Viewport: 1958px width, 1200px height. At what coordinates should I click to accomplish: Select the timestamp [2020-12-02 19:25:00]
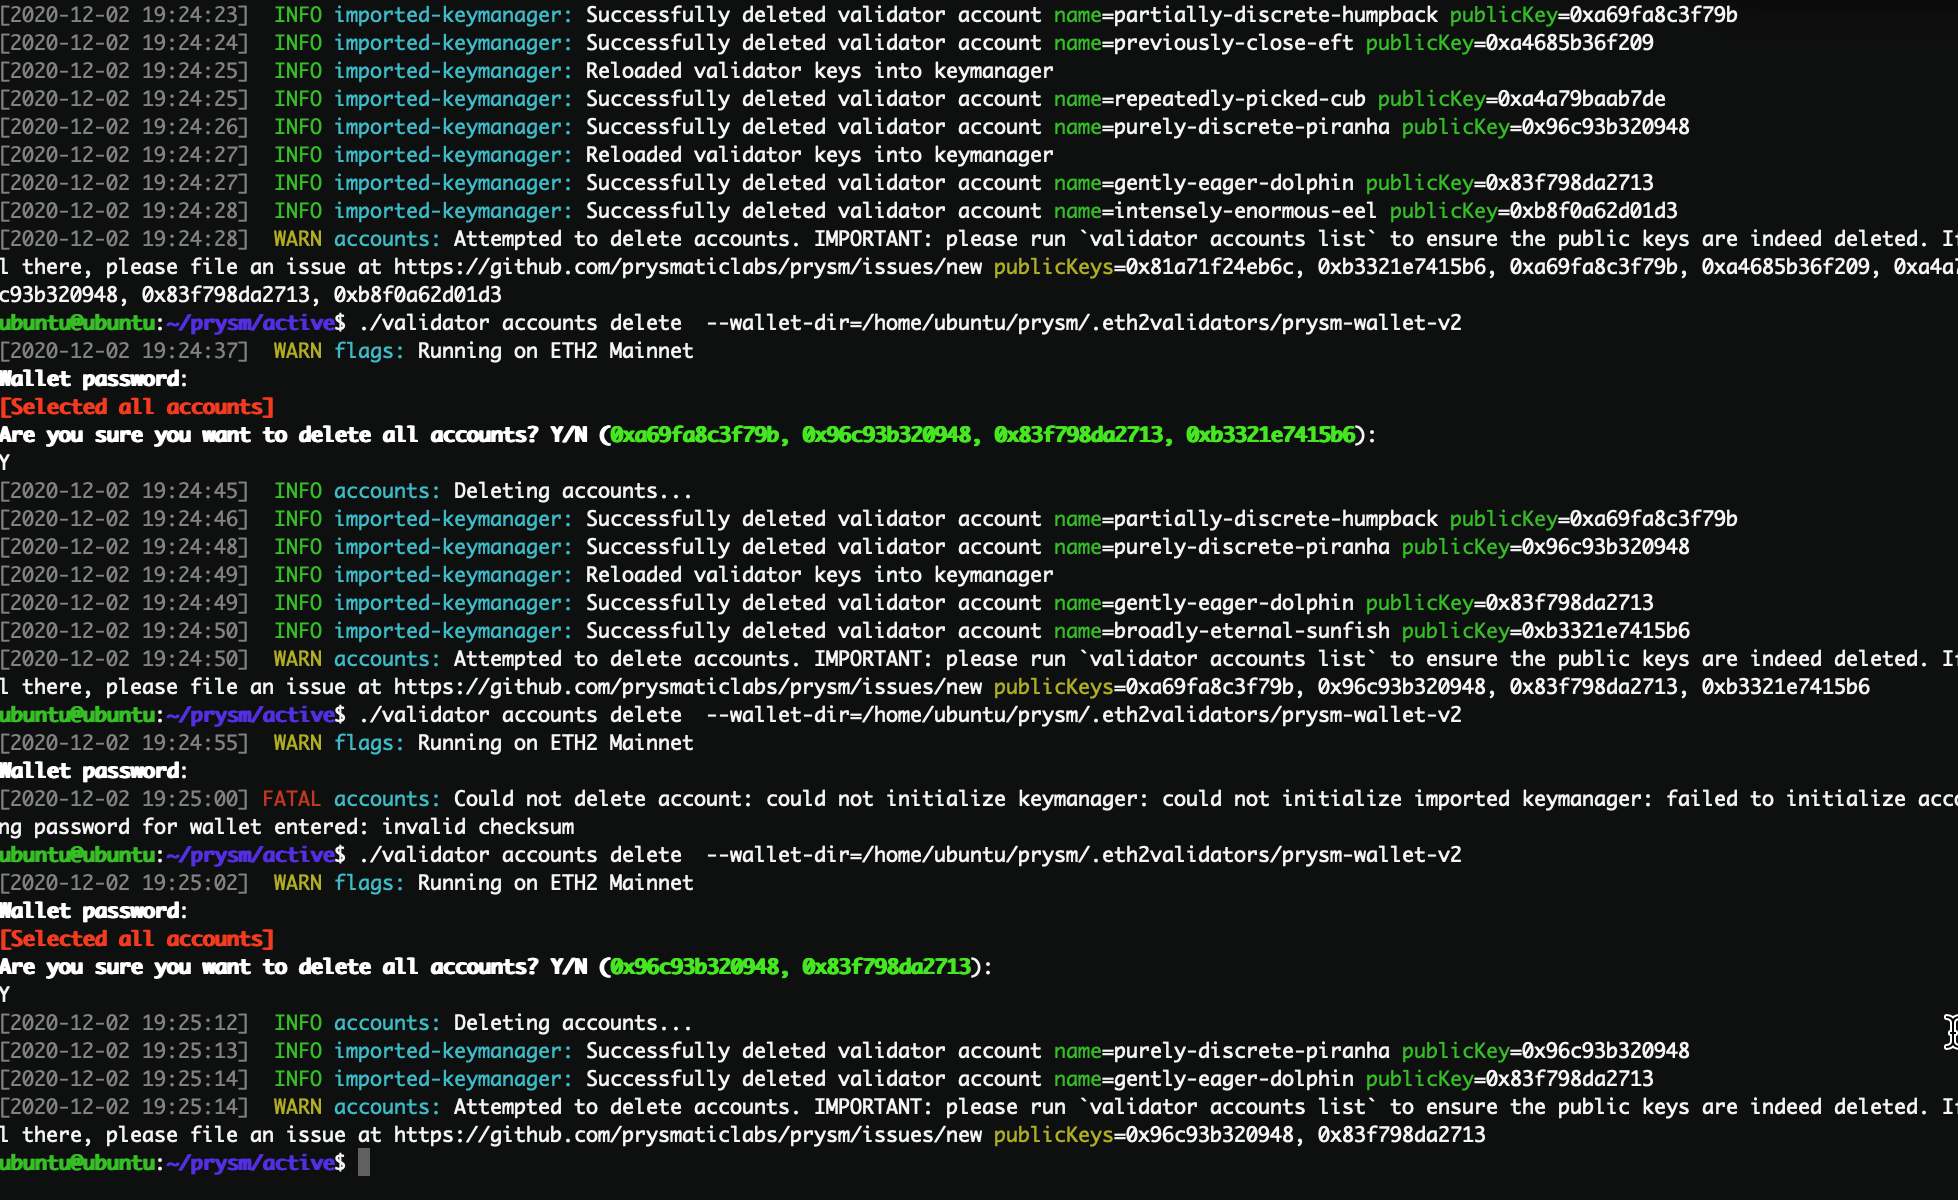125,799
